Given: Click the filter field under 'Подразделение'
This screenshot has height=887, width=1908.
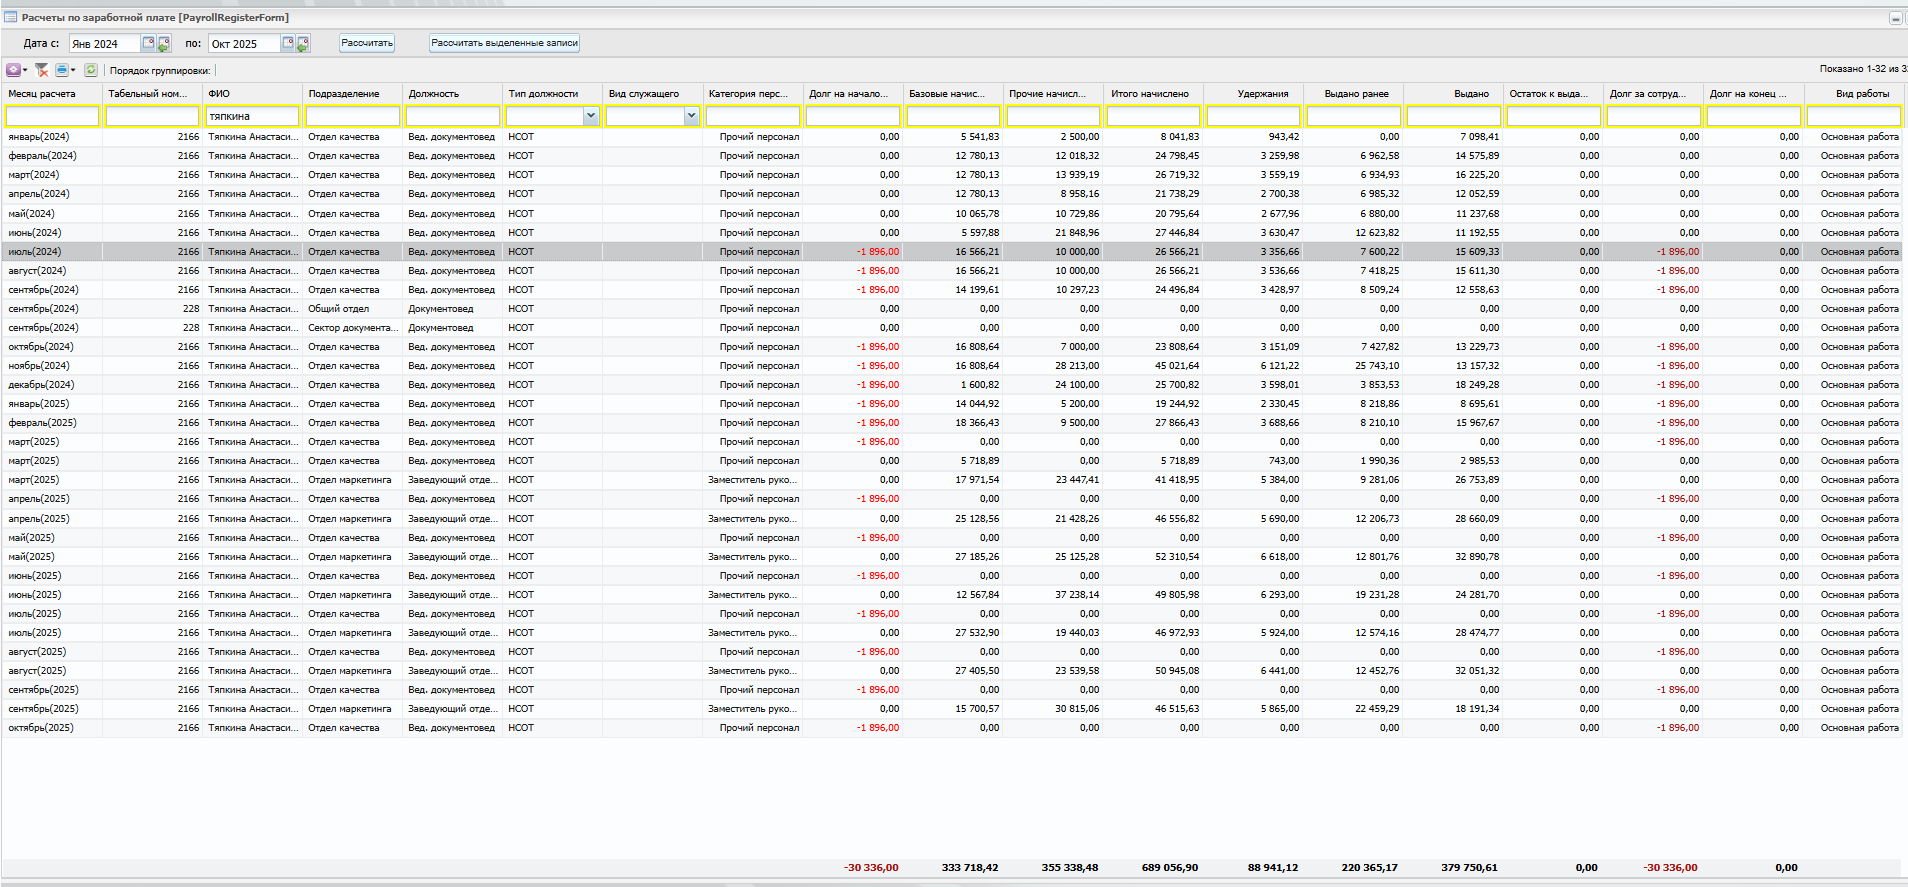Looking at the screenshot, I should coord(353,116).
